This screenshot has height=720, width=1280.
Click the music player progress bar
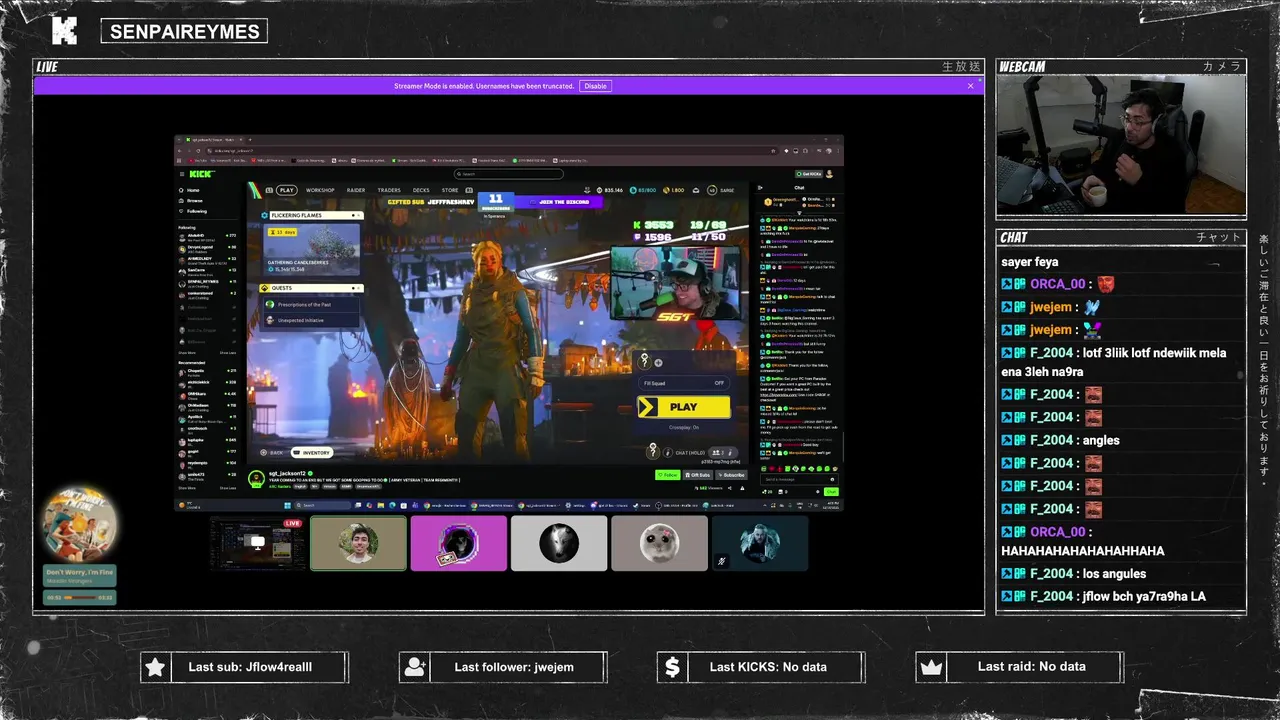79,597
